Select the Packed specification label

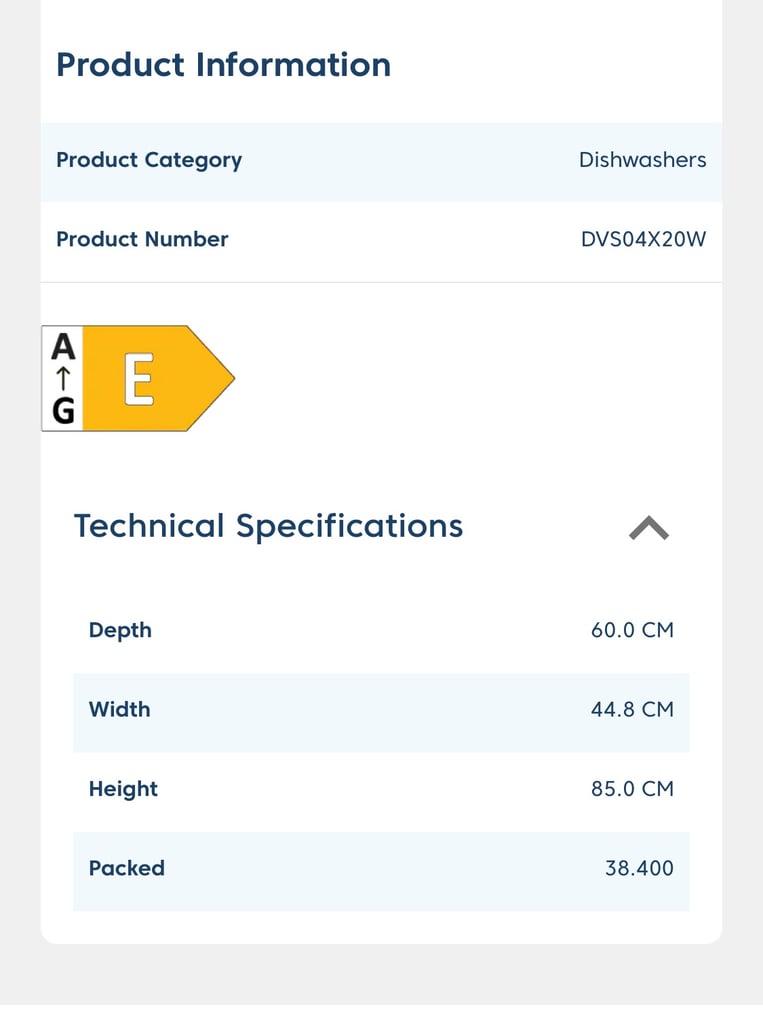(x=127, y=869)
